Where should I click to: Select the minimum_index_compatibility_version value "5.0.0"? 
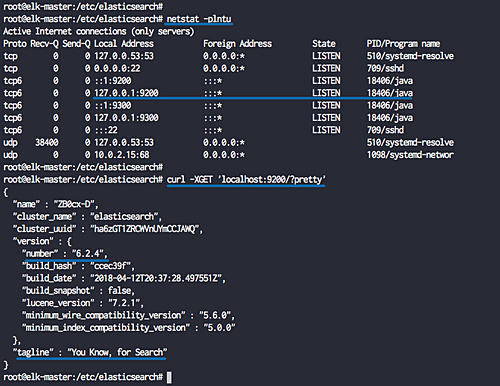(x=219, y=327)
